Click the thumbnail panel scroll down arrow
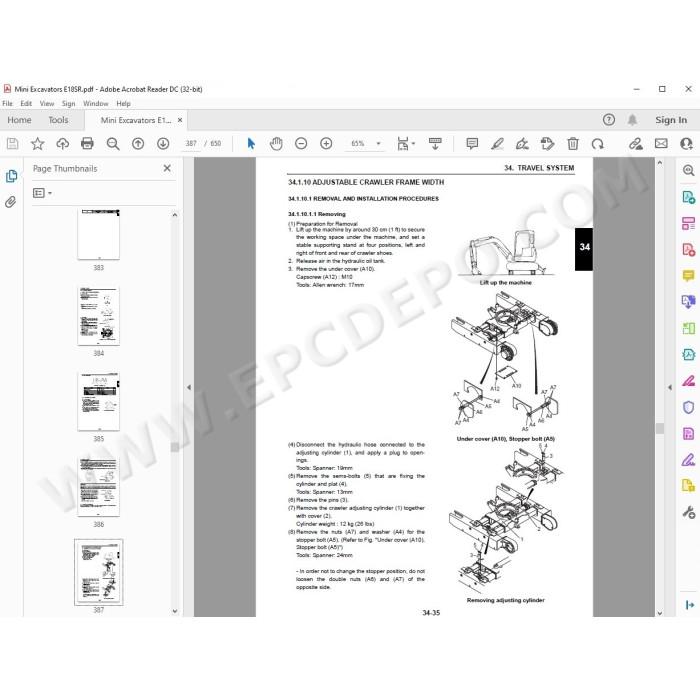The height and width of the screenshot is (700, 700). [x=175, y=611]
